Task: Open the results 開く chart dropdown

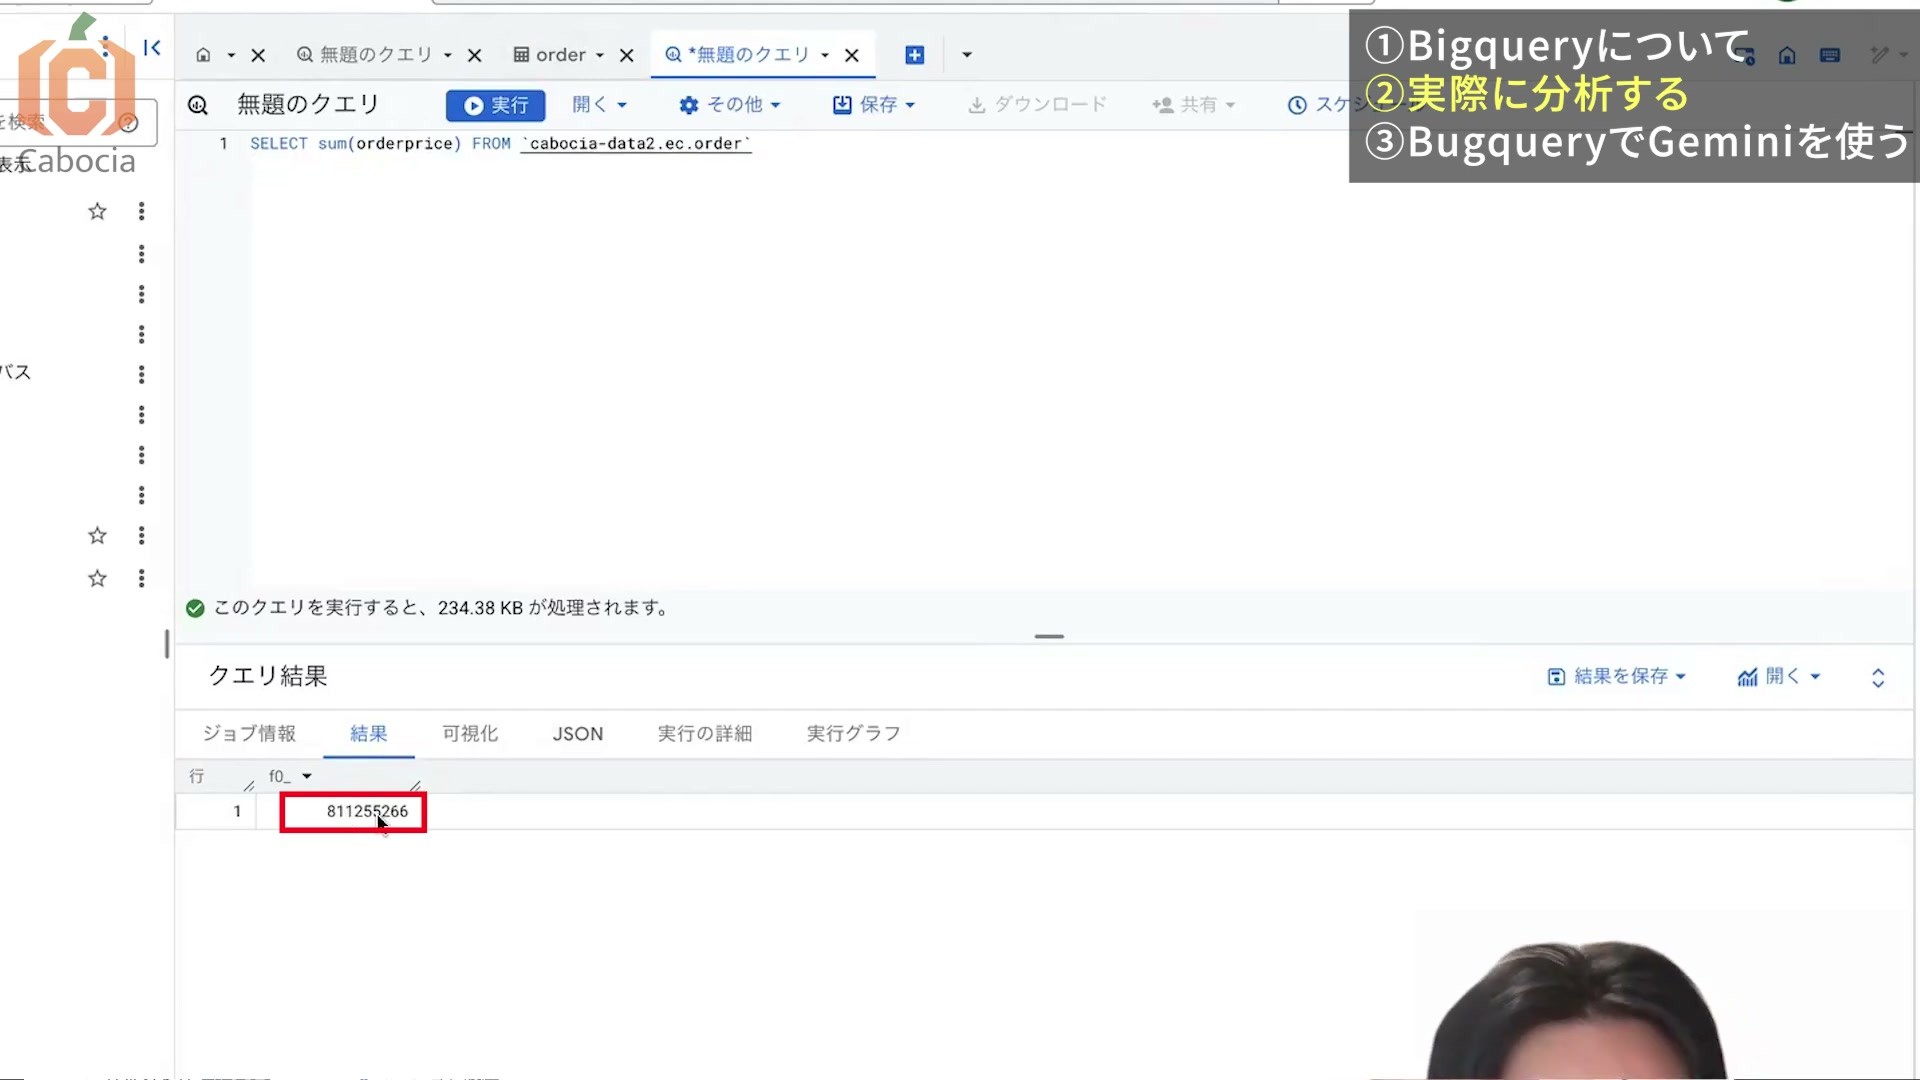Action: [x=1779, y=677]
